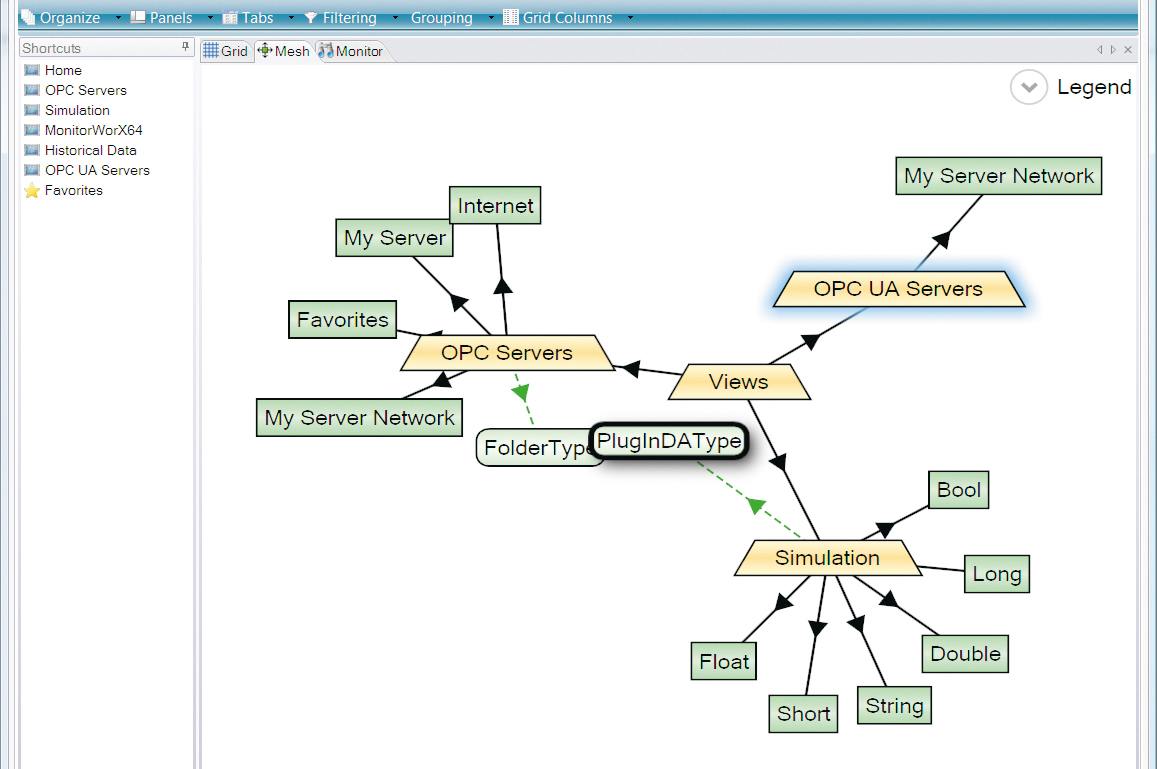Open the Organize dropdown menu
1157x769 pixels.
pyautogui.click(x=71, y=18)
